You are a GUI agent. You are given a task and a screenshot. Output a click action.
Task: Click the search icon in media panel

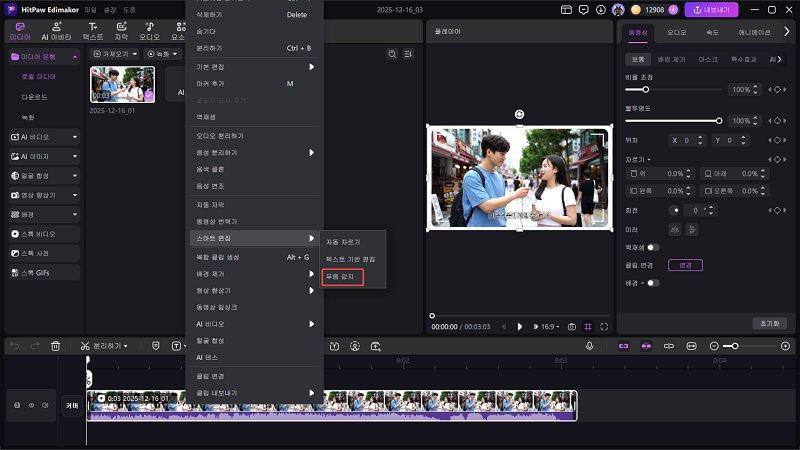click(x=392, y=53)
